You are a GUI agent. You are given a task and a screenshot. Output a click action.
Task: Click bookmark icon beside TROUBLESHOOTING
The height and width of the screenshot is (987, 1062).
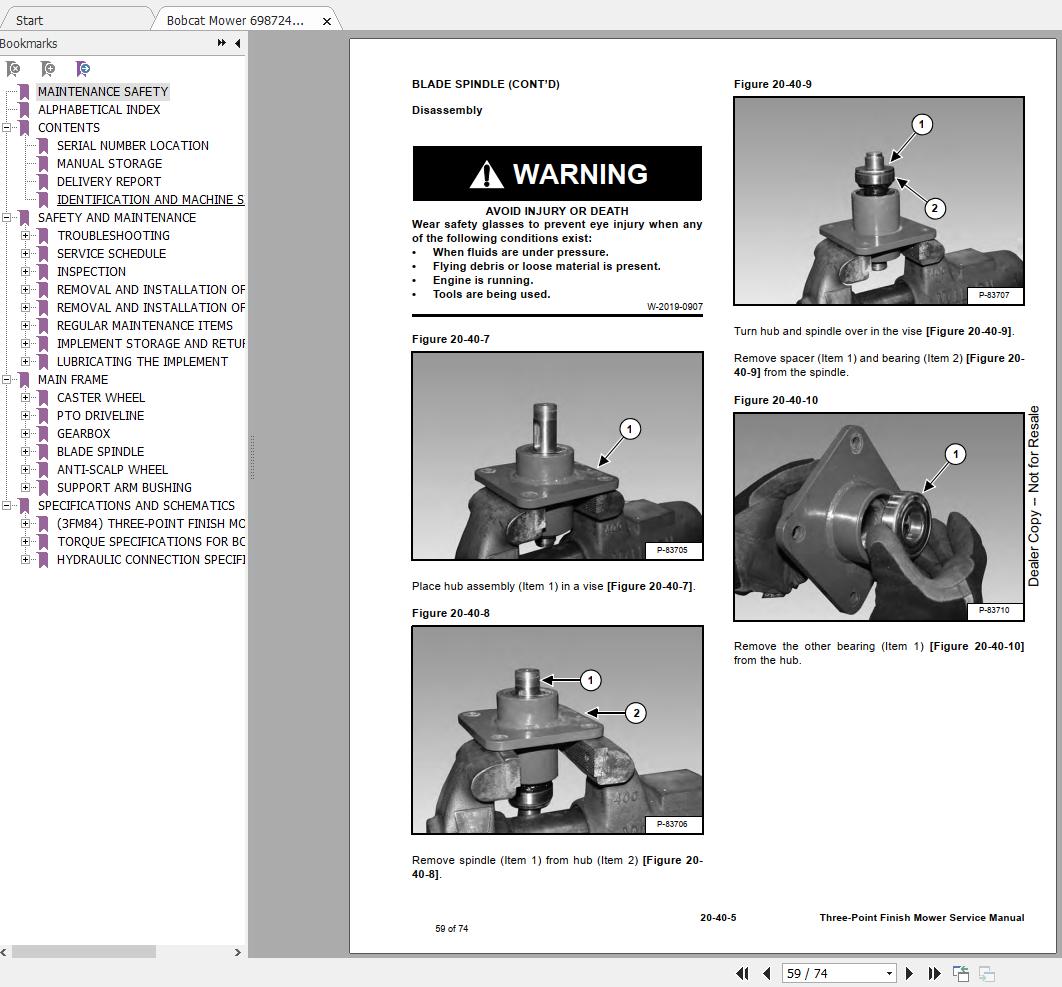(43, 236)
